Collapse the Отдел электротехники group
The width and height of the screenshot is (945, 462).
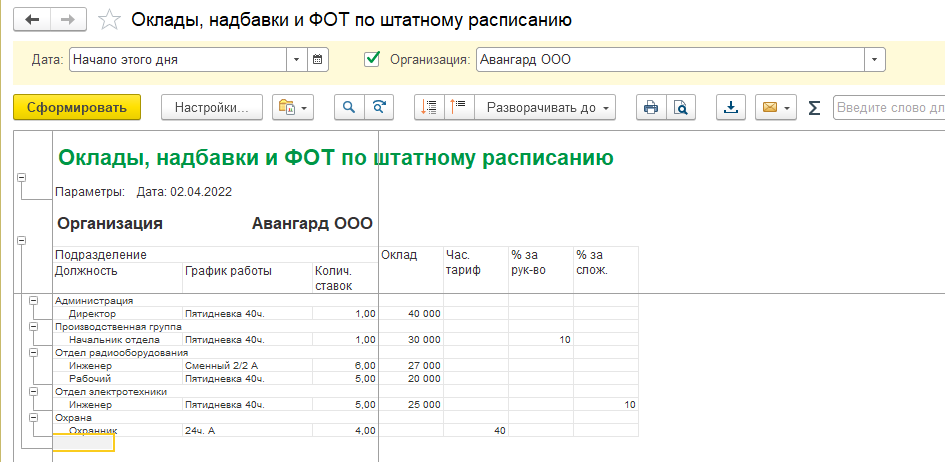pos(34,391)
